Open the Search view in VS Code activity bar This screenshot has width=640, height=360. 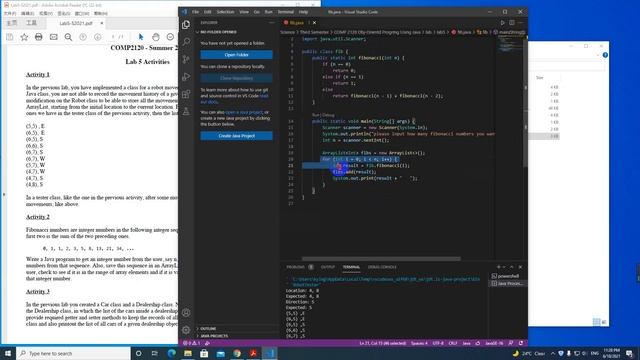[186, 42]
